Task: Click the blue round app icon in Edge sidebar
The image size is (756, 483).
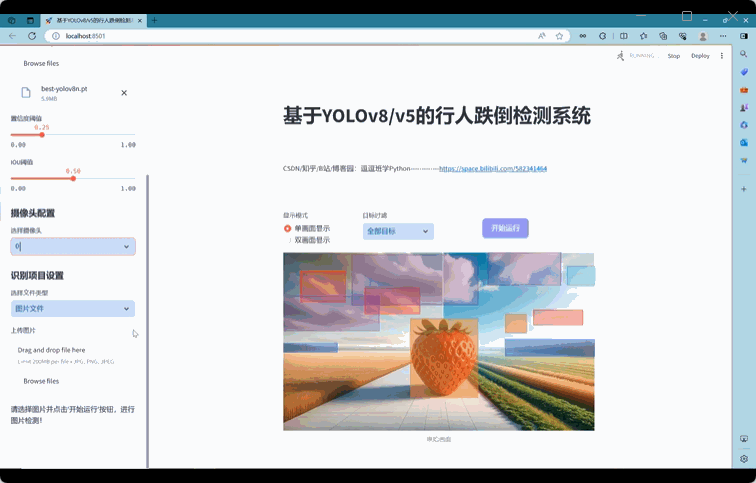Action: click(744, 125)
